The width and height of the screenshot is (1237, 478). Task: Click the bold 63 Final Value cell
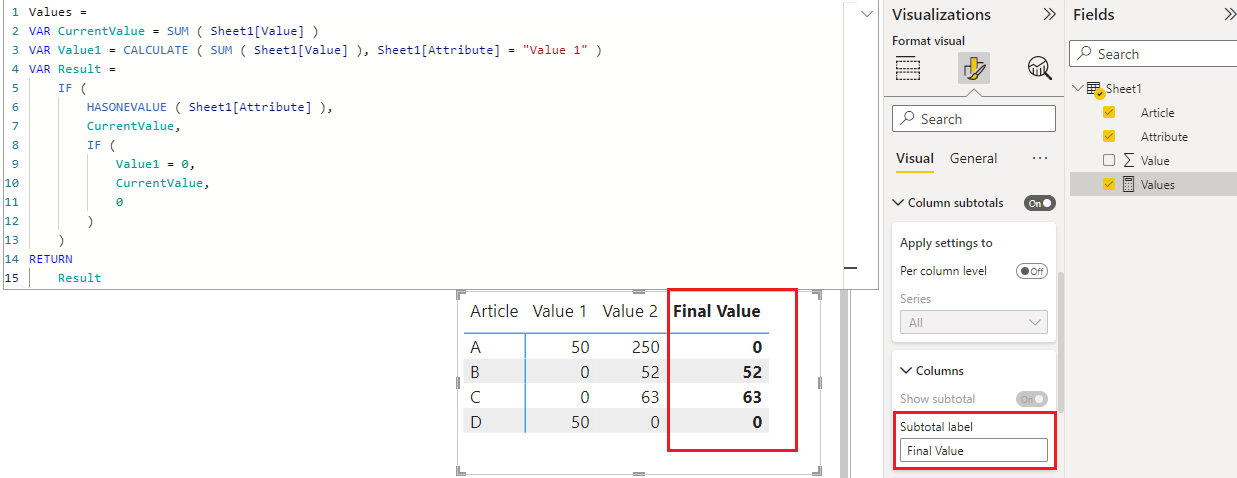tap(751, 397)
